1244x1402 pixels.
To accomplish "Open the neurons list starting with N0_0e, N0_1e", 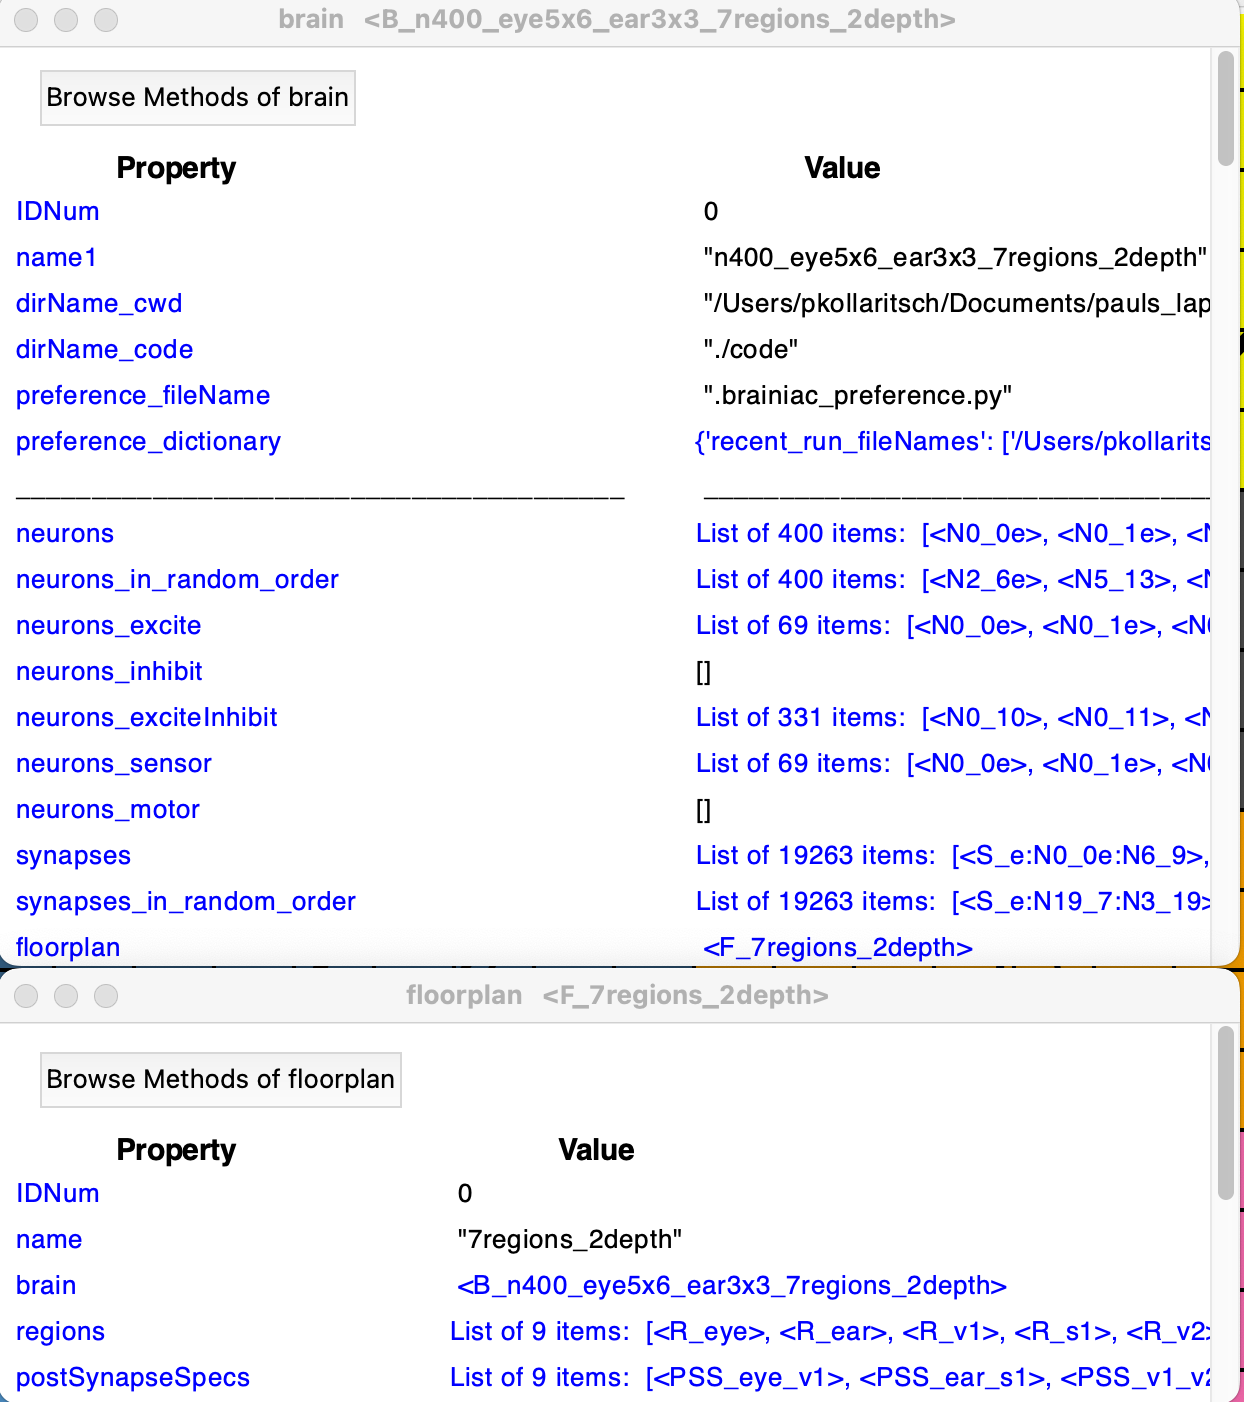I will (x=952, y=533).
